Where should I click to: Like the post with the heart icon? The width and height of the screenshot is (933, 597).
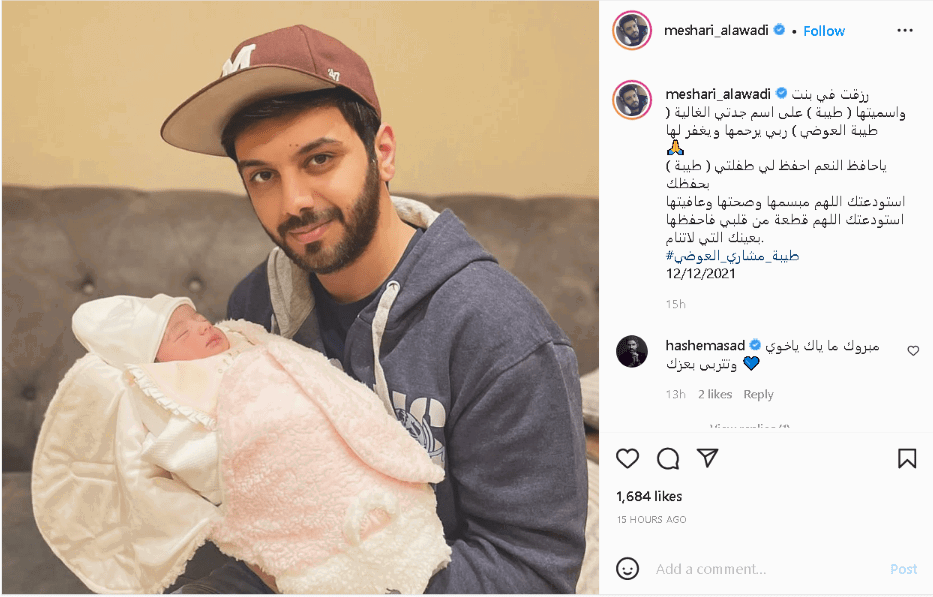click(627, 458)
